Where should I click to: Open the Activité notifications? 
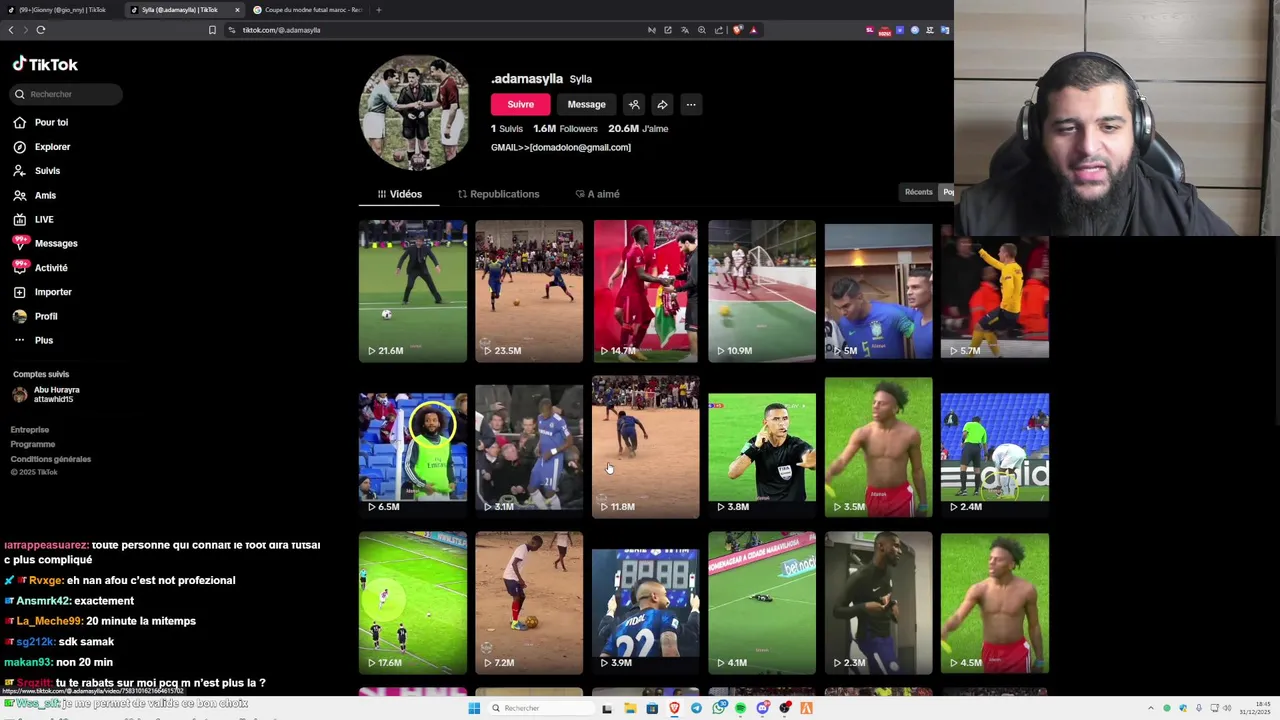coord(41,268)
